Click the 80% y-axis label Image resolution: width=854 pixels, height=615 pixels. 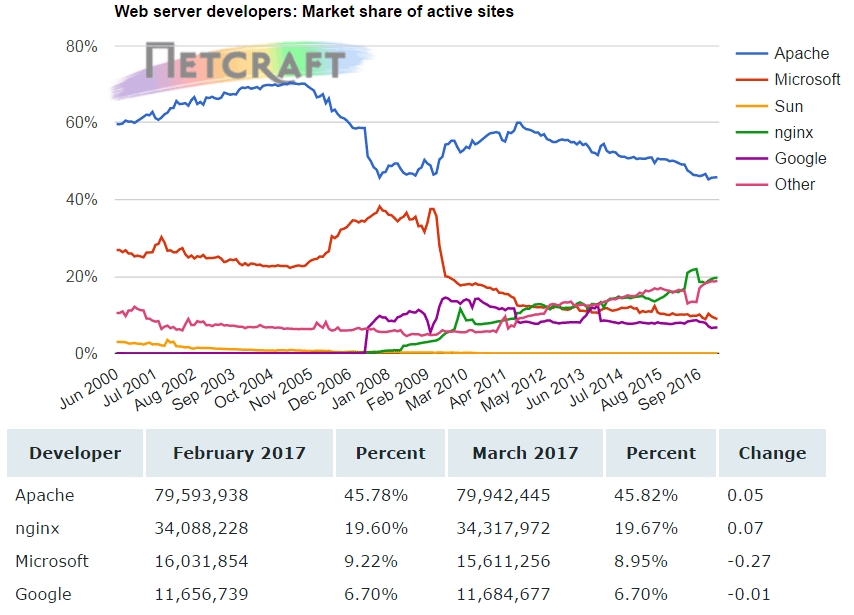click(81, 46)
